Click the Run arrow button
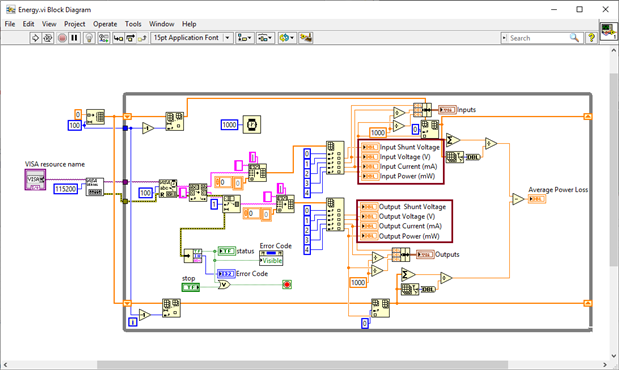The height and width of the screenshot is (370, 619). click(35, 38)
